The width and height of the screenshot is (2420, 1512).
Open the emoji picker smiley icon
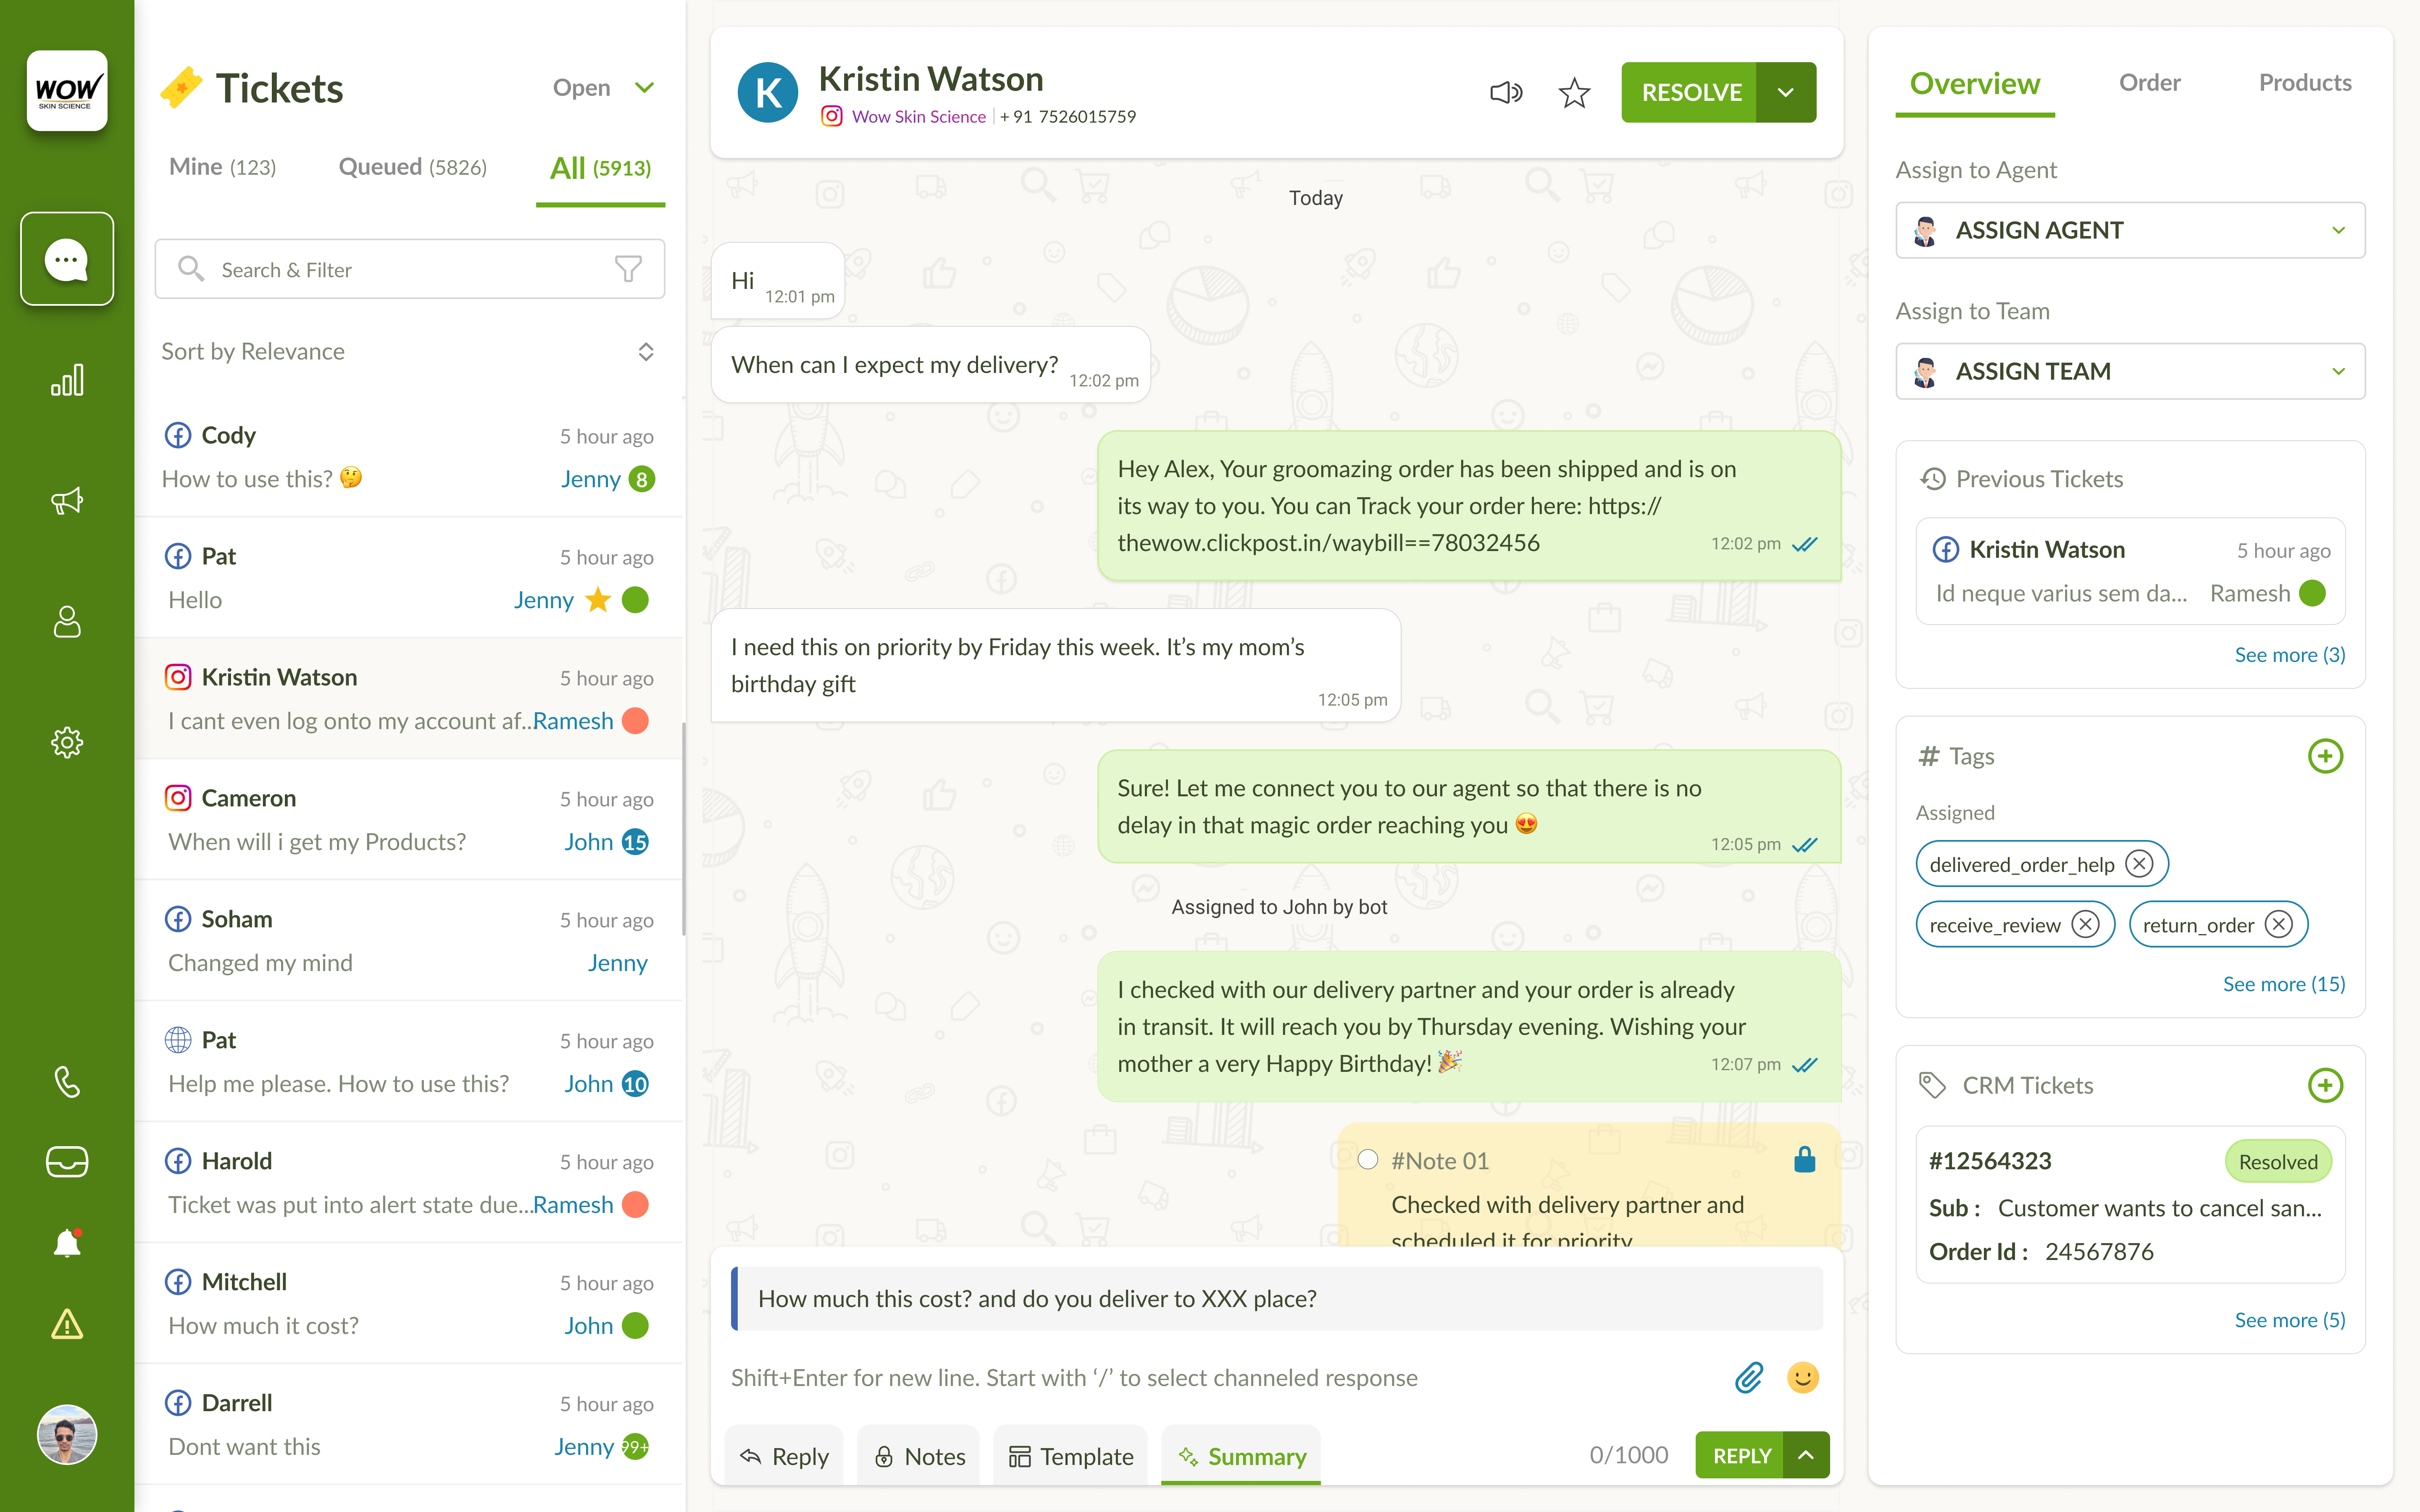point(1803,1377)
